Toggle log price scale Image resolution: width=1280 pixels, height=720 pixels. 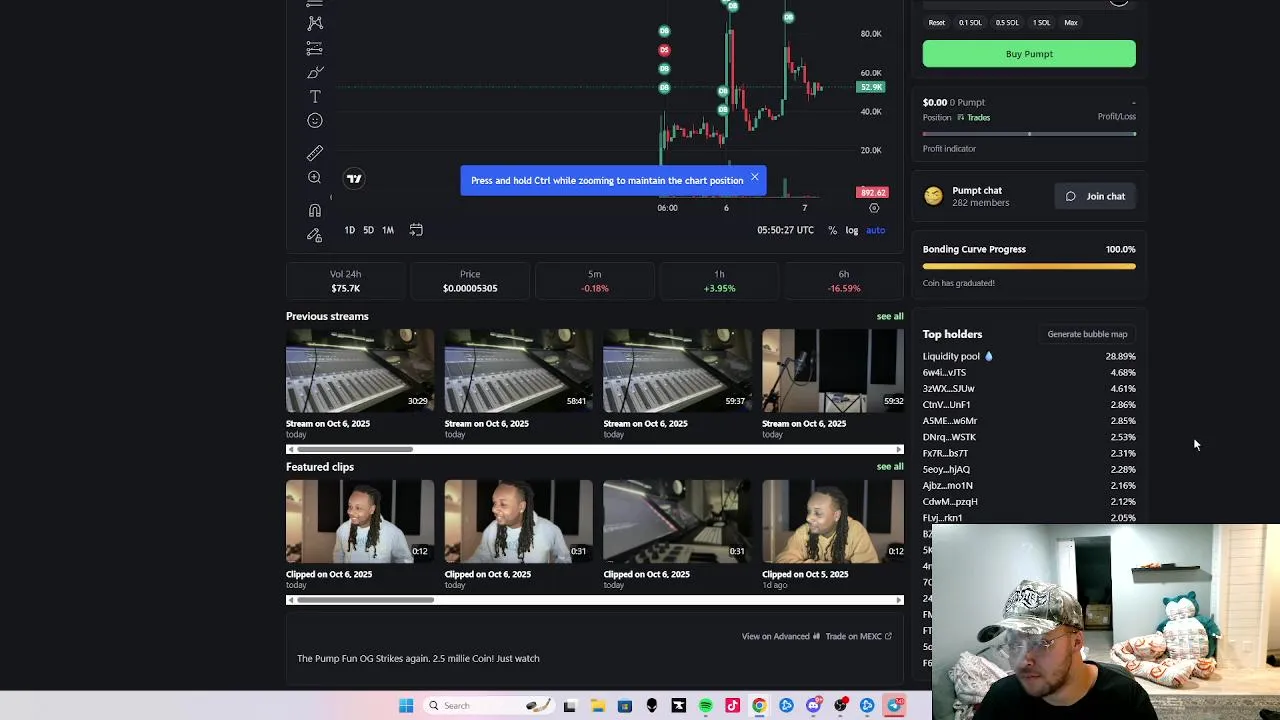pyautogui.click(x=852, y=230)
